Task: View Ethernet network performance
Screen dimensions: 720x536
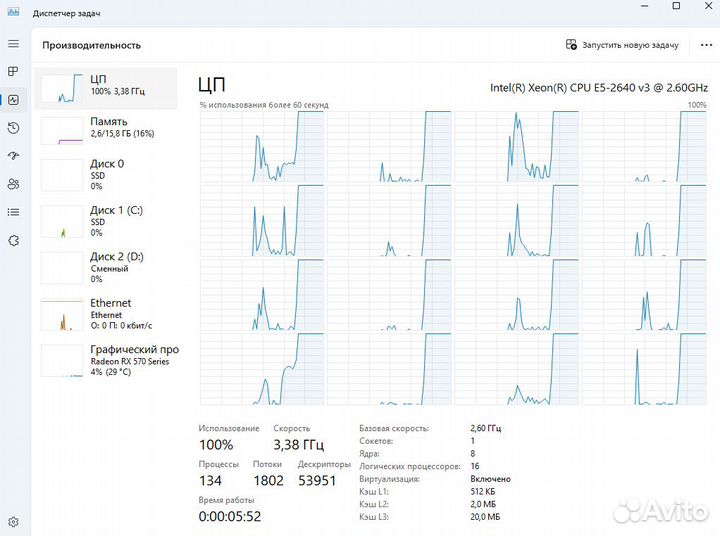Action: point(106,313)
